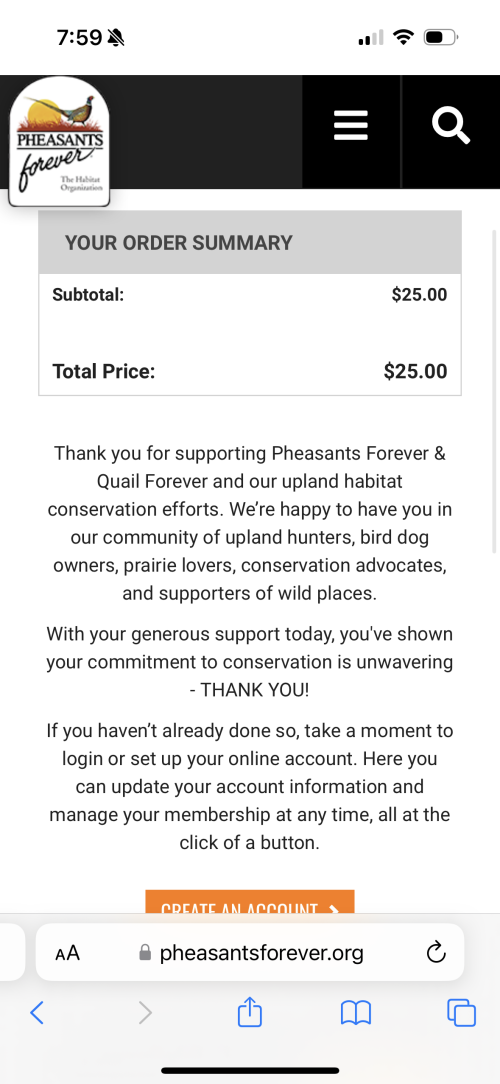This screenshot has width=500, height=1084.
Task: Tap the Subtotal $25.00 amount
Action: 419,295
